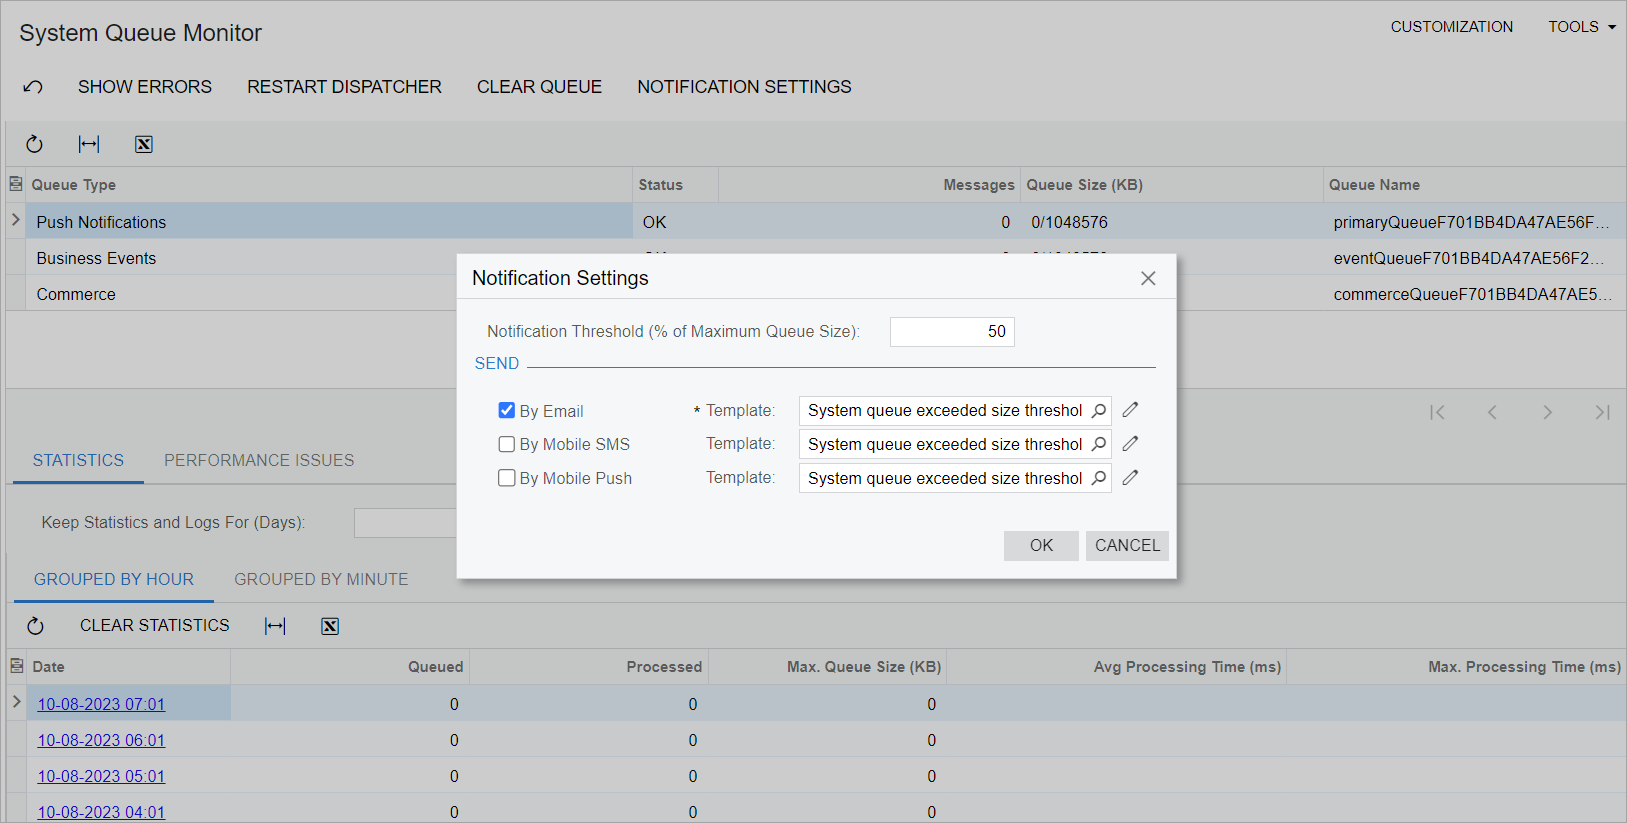The height and width of the screenshot is (823, 1627).
Task: Uncheck the By Email checkbox
Action: click(x=507, y=410)
